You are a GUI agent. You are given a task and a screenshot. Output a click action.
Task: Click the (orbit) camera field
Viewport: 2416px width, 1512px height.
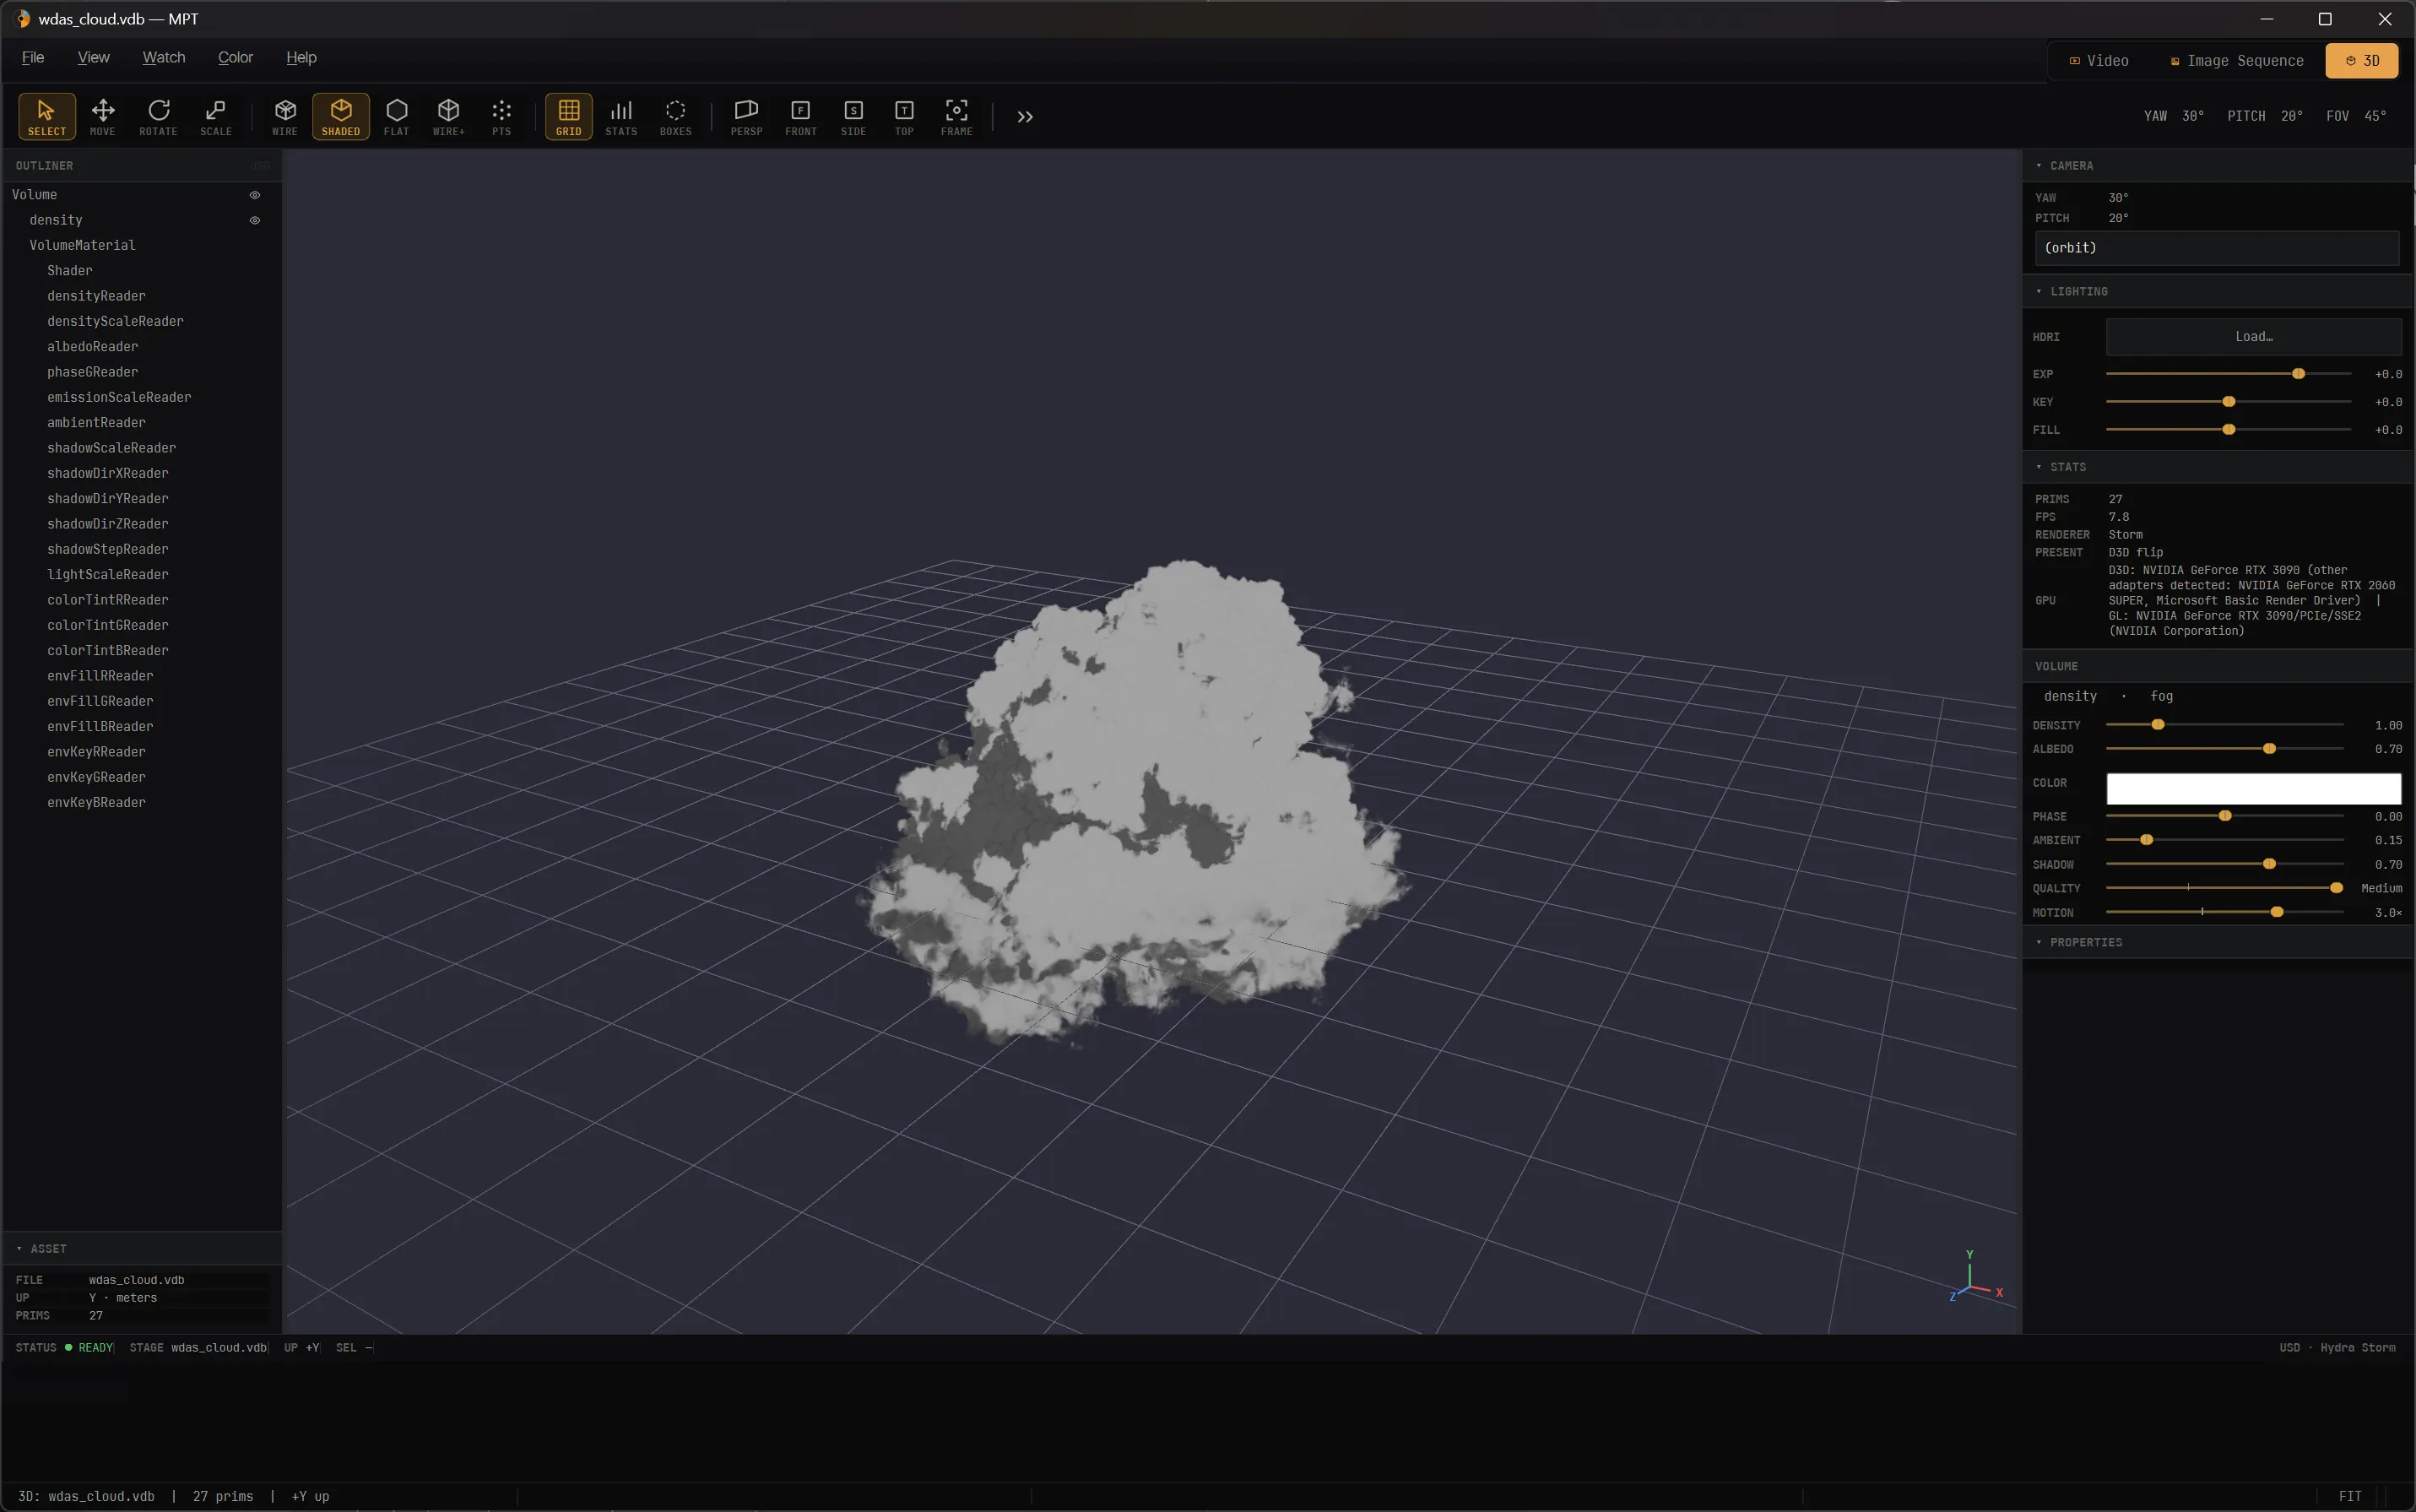(x=2217, y=248)
